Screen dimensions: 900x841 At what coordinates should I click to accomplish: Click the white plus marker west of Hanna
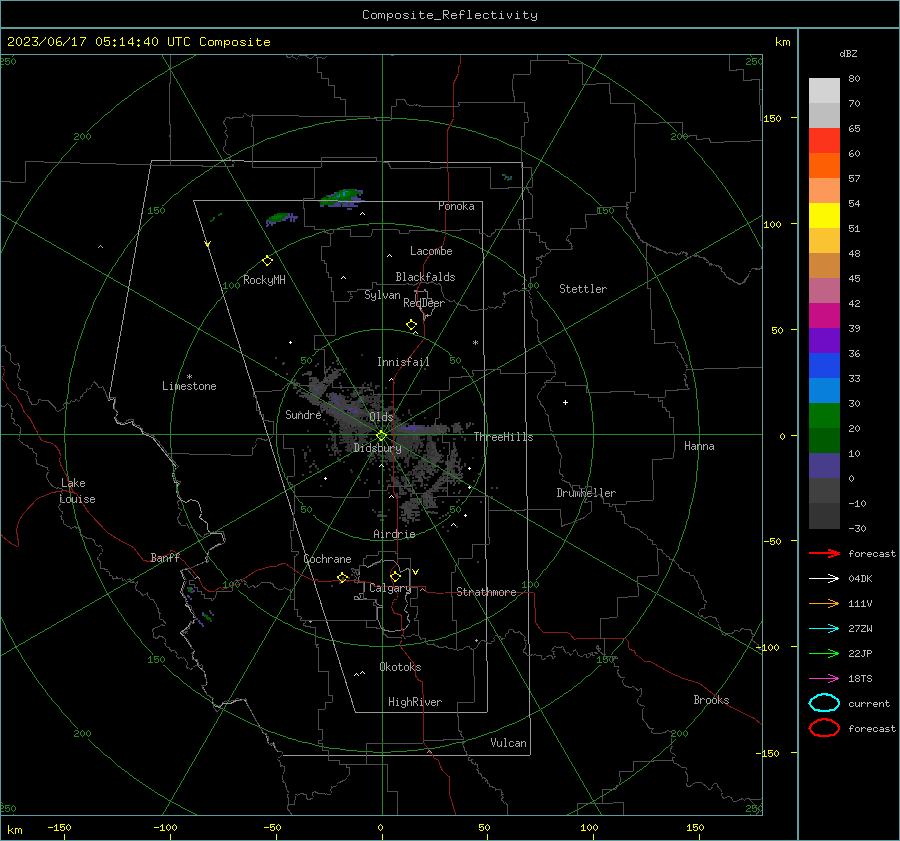pyautogui.click(x=565, y=402)
